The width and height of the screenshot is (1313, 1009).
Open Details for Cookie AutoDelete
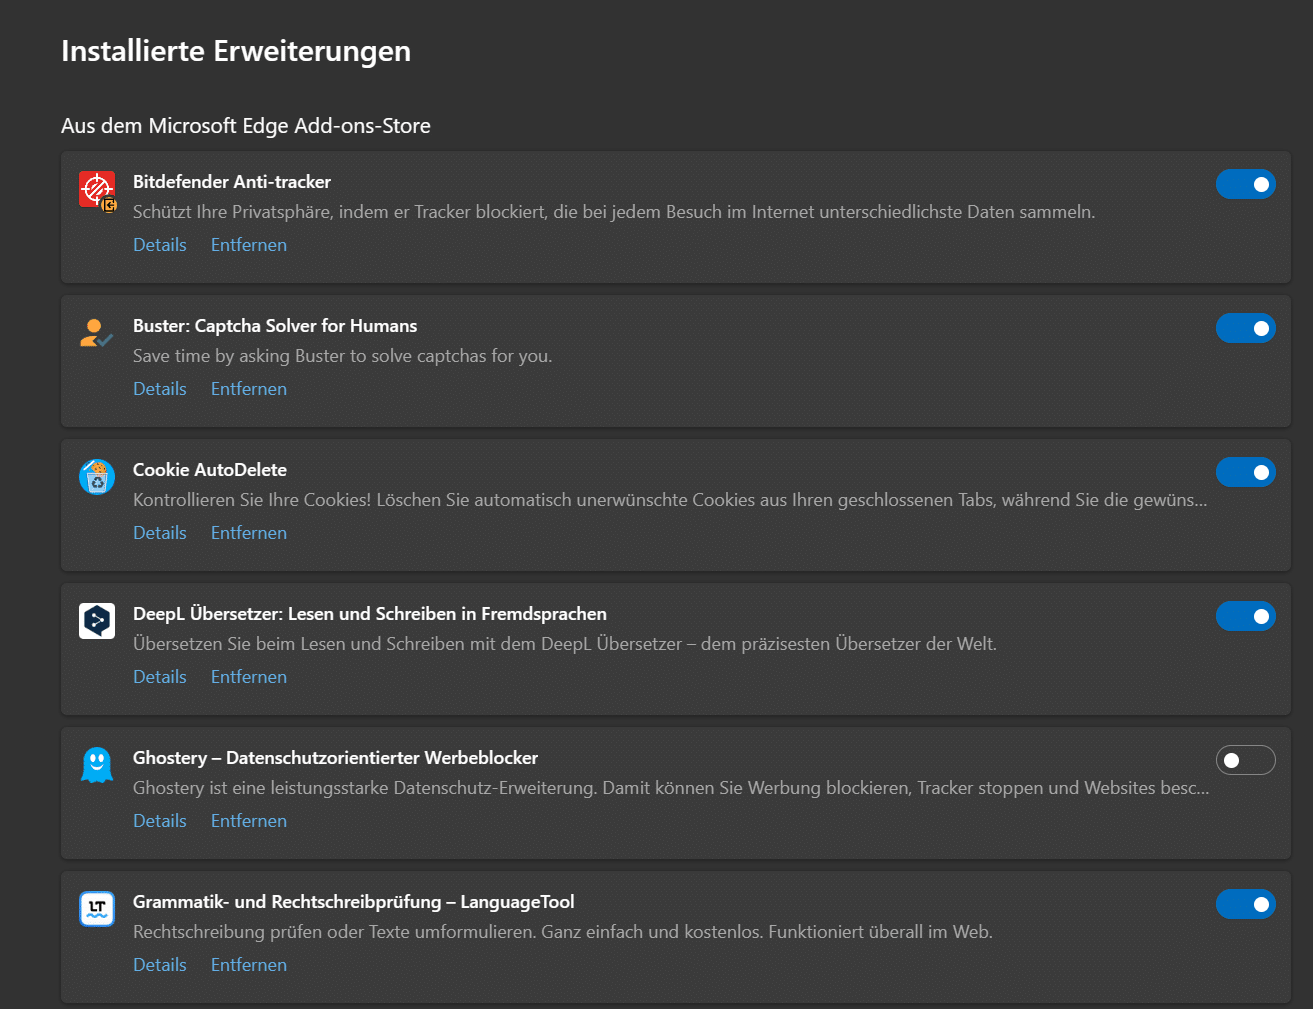[x=160, y=533]
